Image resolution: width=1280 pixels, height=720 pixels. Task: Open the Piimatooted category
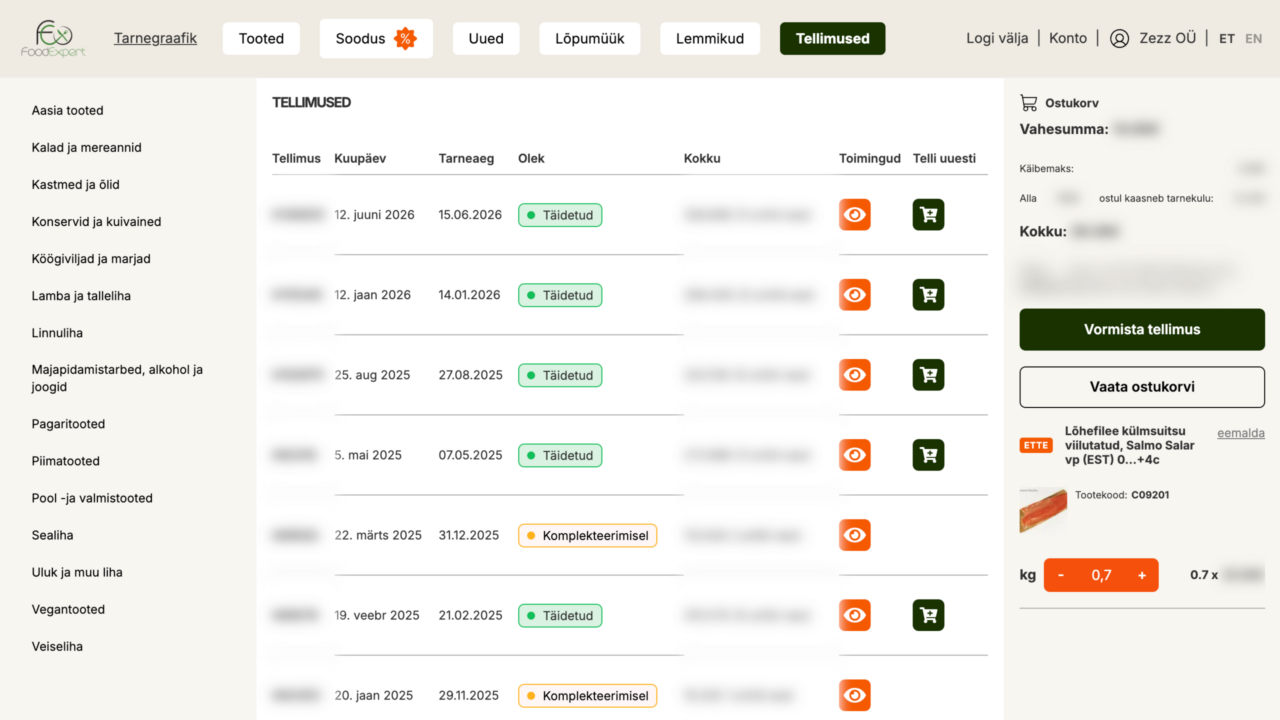[x=66, y=461]
